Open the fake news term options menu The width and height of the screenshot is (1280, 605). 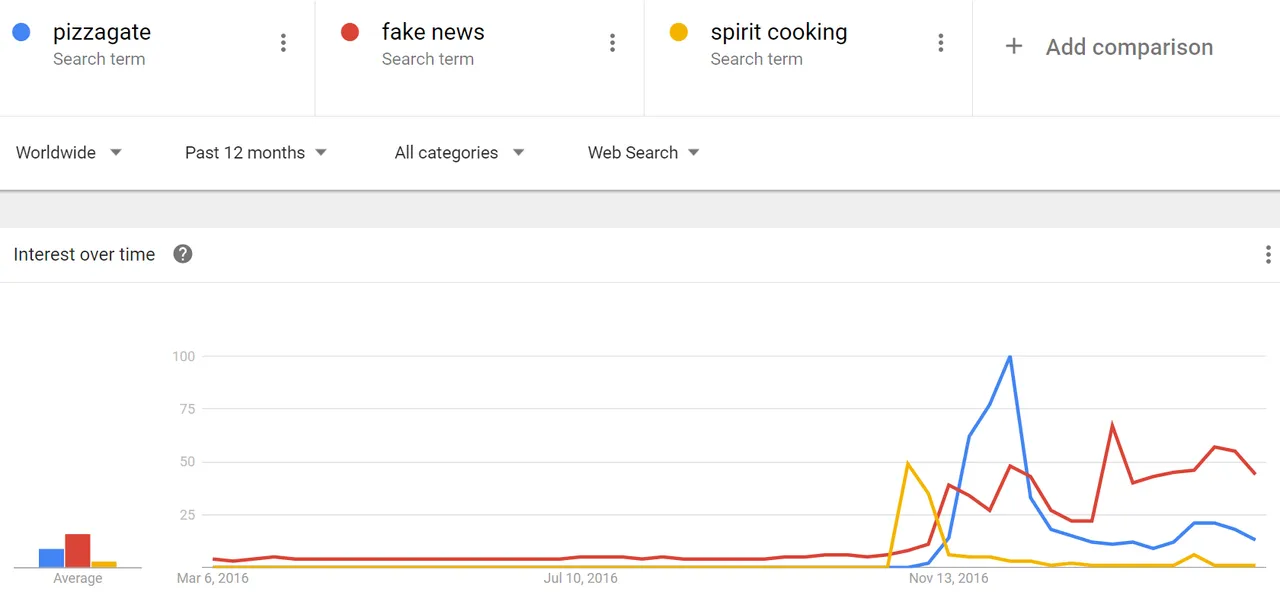coord(612,43)
